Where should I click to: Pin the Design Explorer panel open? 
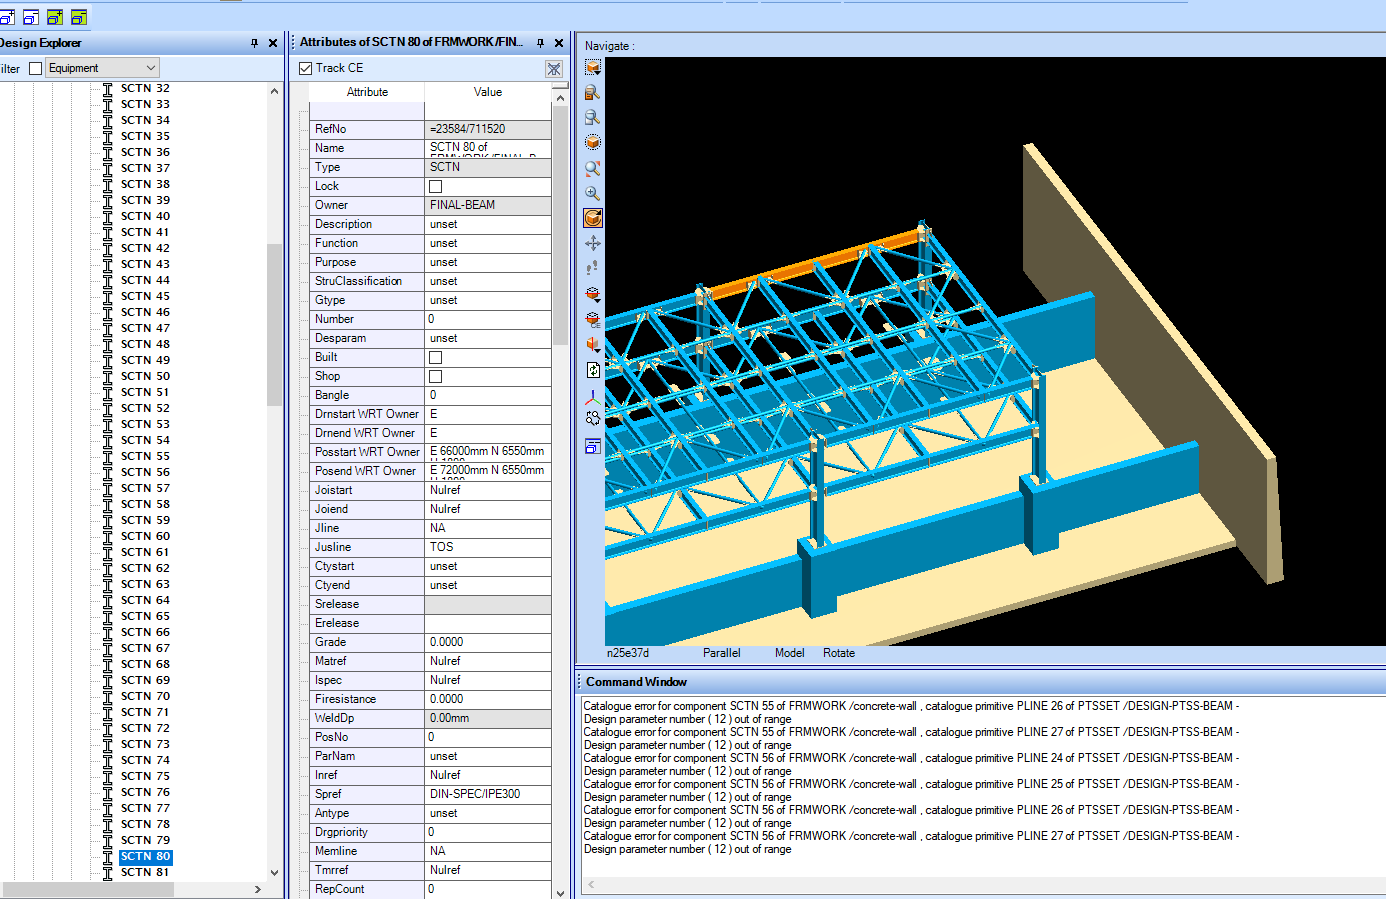[x=255, y=43]
